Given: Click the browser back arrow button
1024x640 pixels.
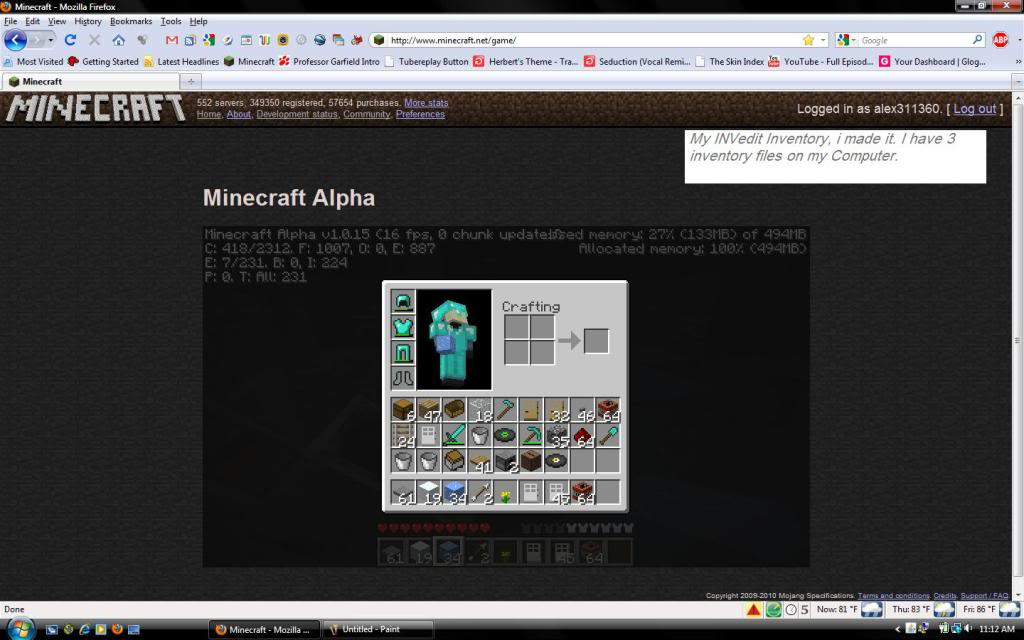Looking at the screenshot, I should click(15, 40).
